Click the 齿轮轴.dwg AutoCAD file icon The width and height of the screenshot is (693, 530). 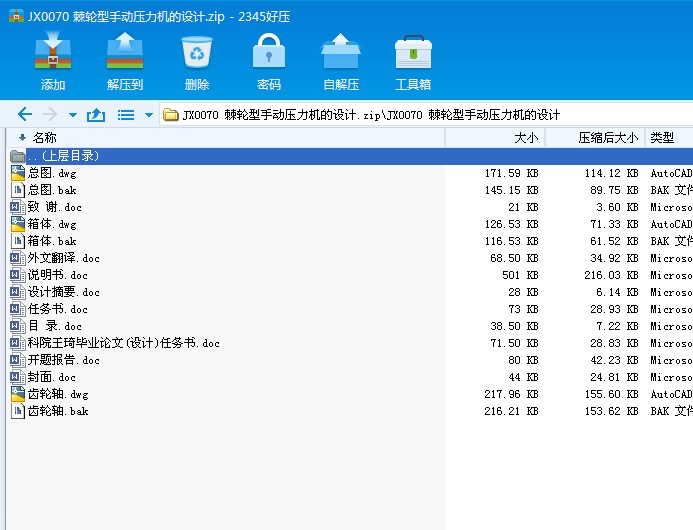tap(17, 394)
